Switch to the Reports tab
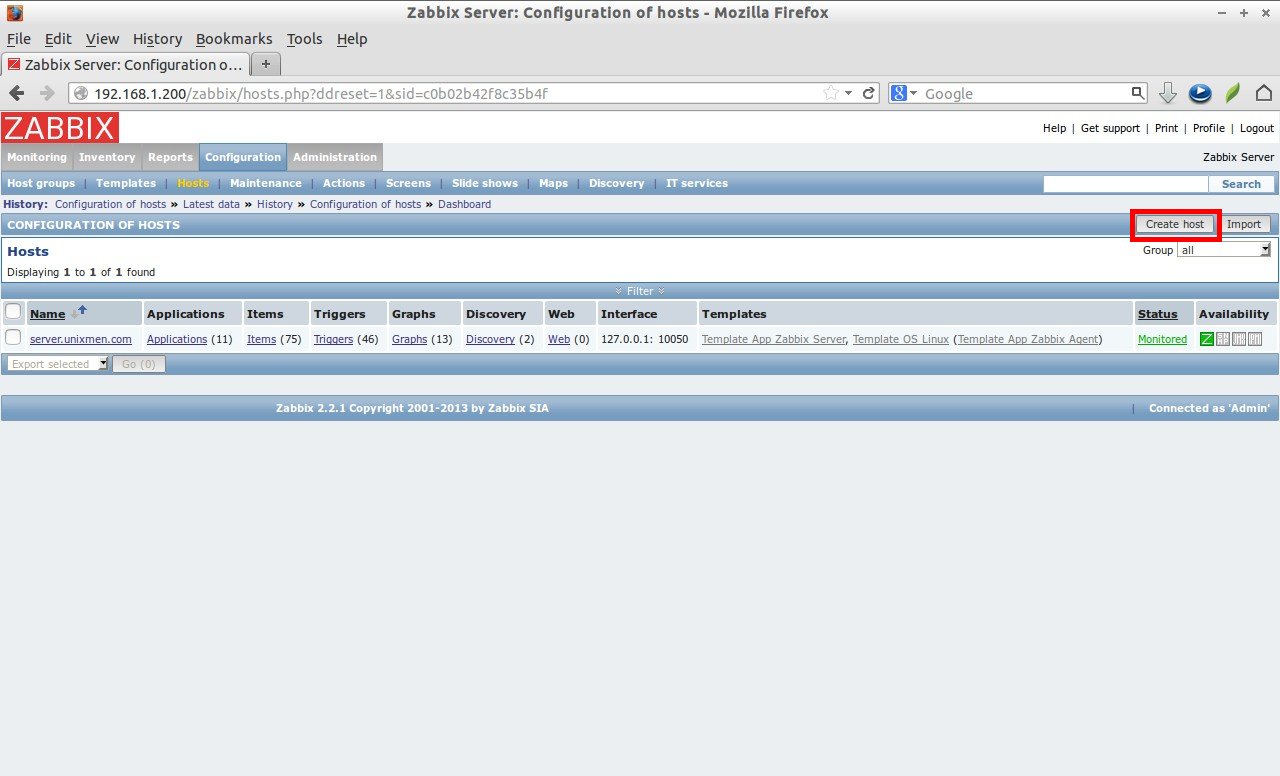Viewport: 1280px width, 776px height. 170,157
